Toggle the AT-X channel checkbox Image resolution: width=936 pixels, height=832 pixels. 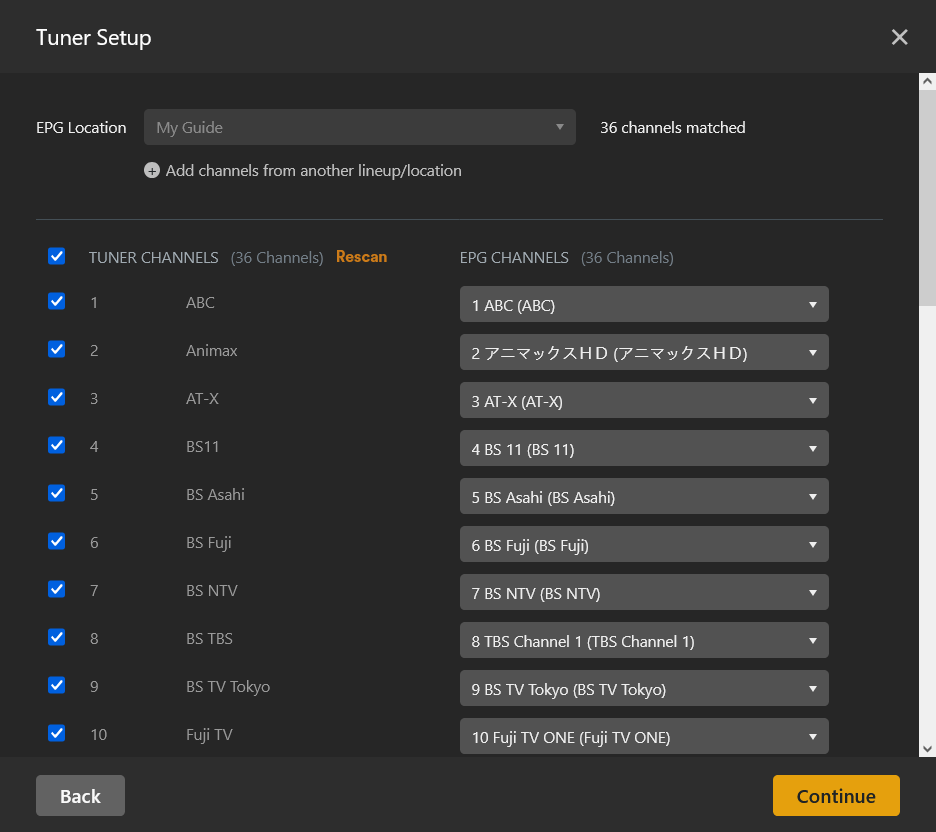[56, 397]
